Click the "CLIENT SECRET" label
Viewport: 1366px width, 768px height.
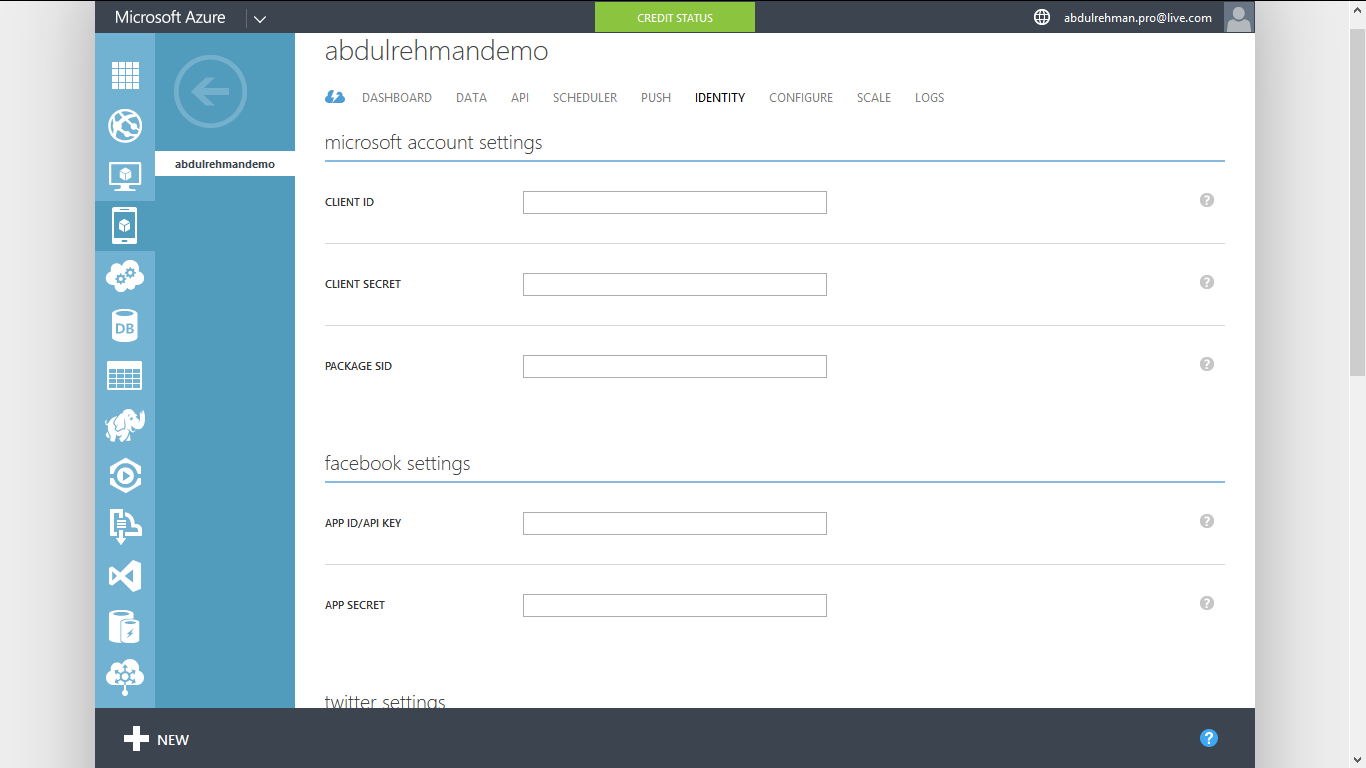pyautogui.click(x=363, y=284)
